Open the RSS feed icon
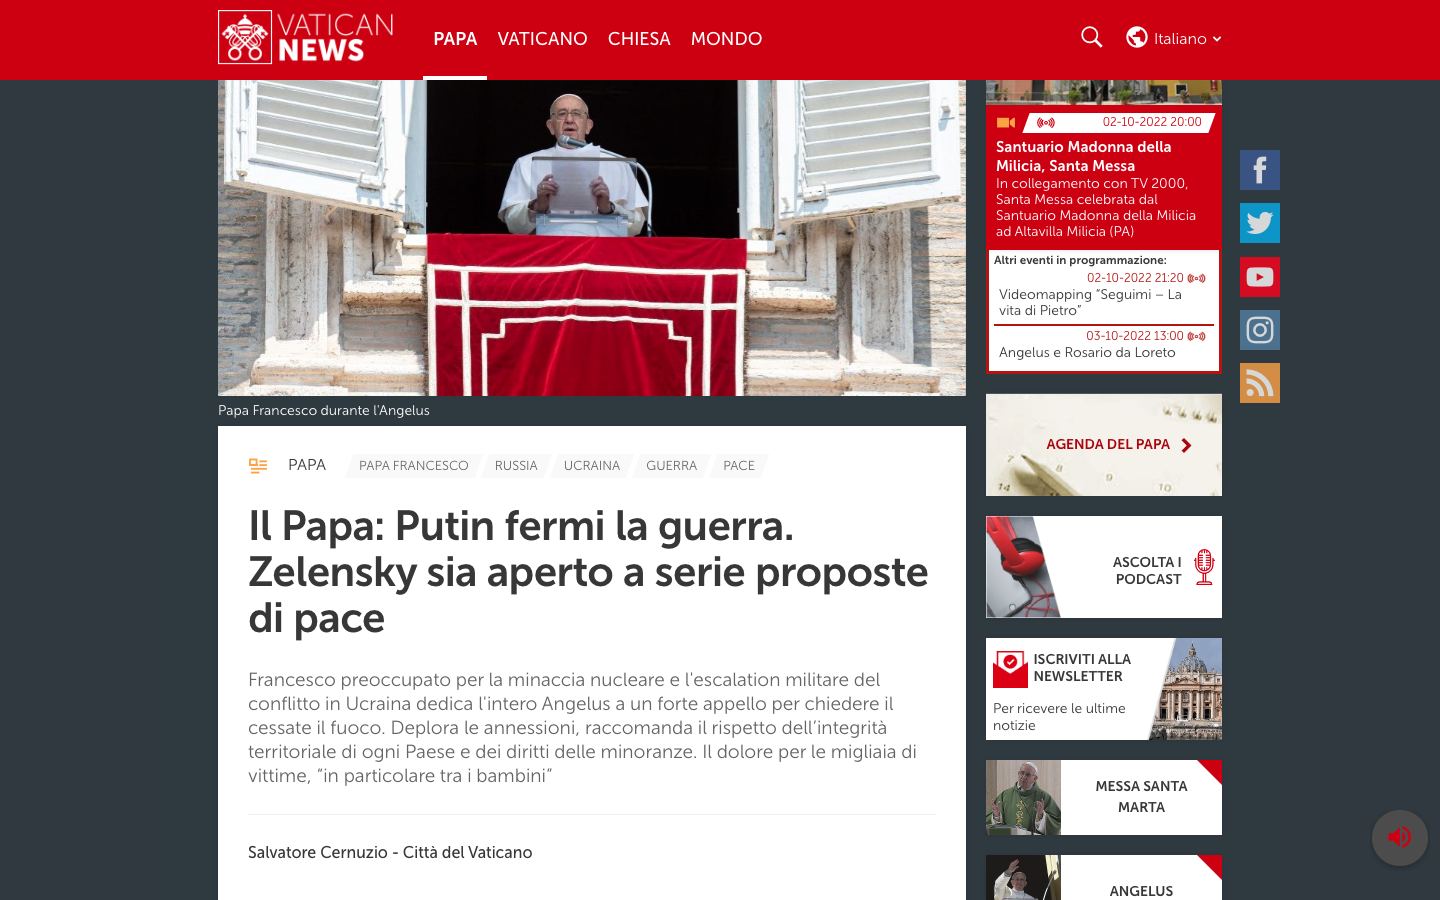1440x900 pixels. pos(1259,383)
